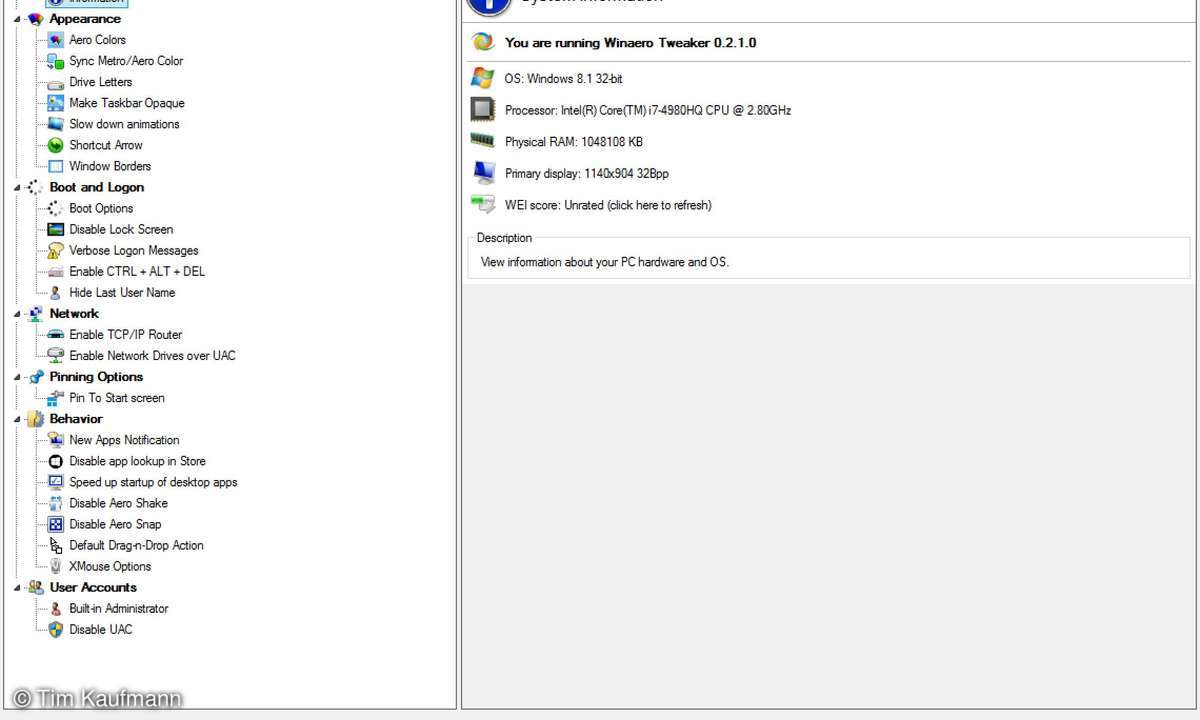The image size is (1200, 720).
Task: Click the Pin To Start screen icon
Action: [56, 397]
